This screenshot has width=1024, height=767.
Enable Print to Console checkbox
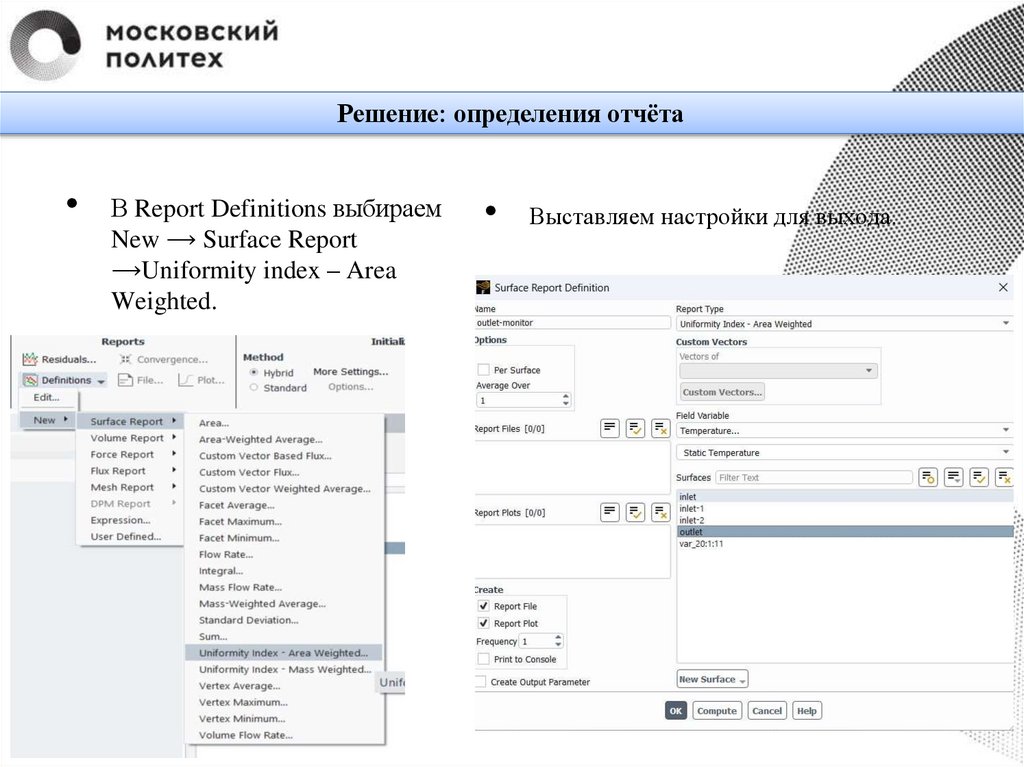click(484, 659)
